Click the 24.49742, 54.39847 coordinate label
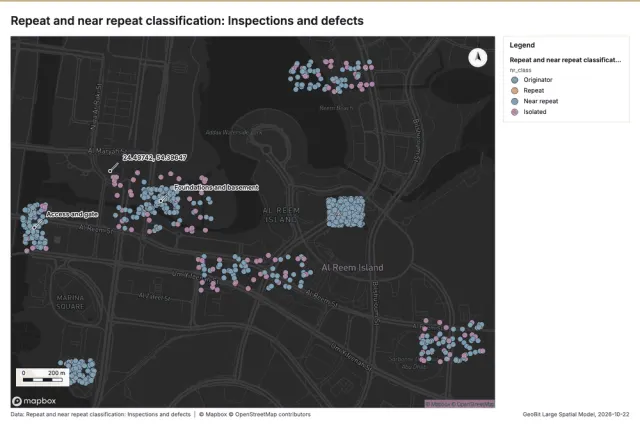Image resolution: width=640 pixels, height=427 pixels. (x=155, y=158)
